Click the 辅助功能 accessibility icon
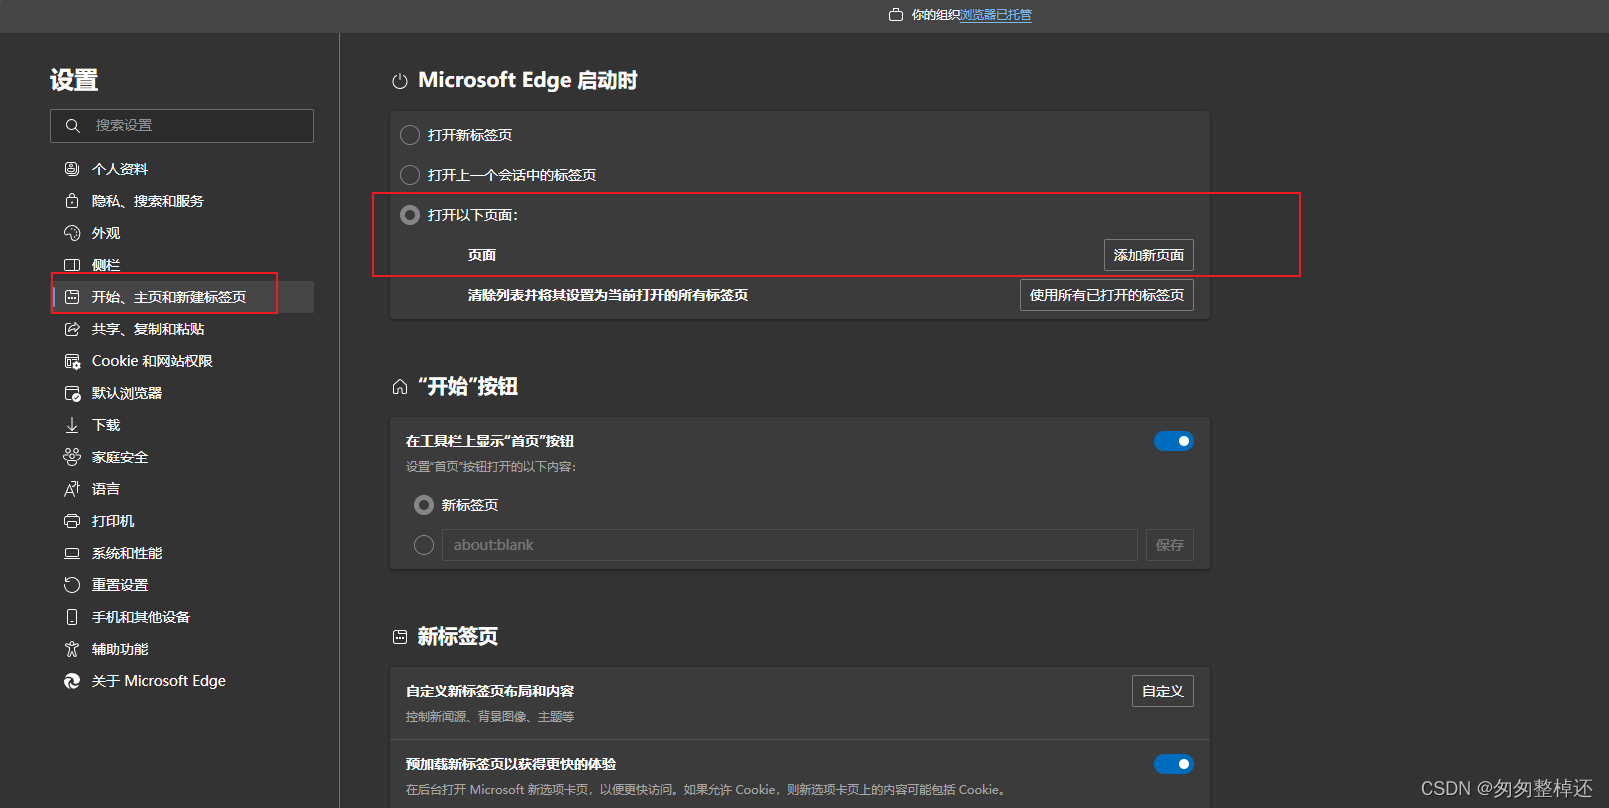 [72, 649]
